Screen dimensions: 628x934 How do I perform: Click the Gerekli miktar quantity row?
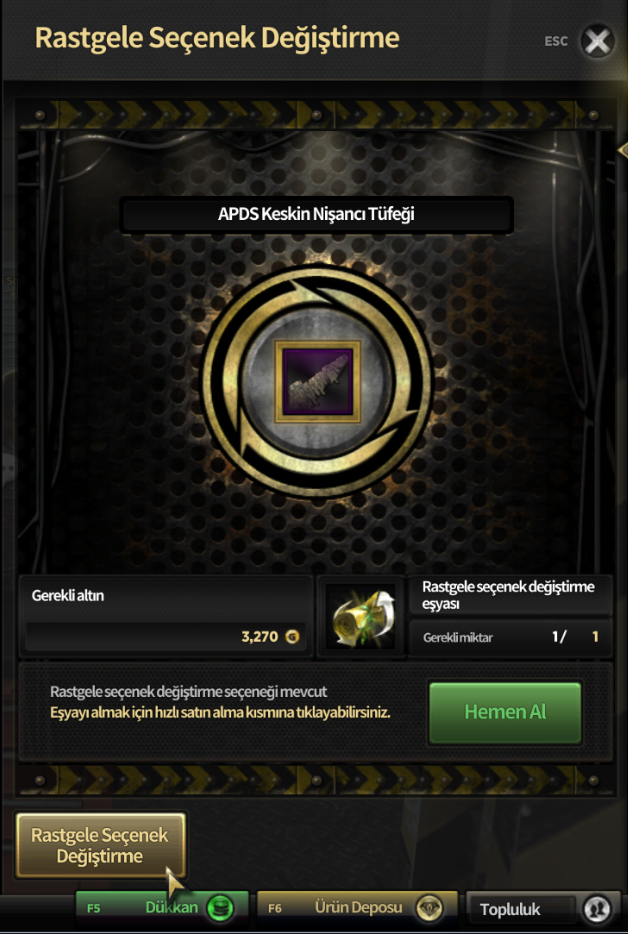510,637
